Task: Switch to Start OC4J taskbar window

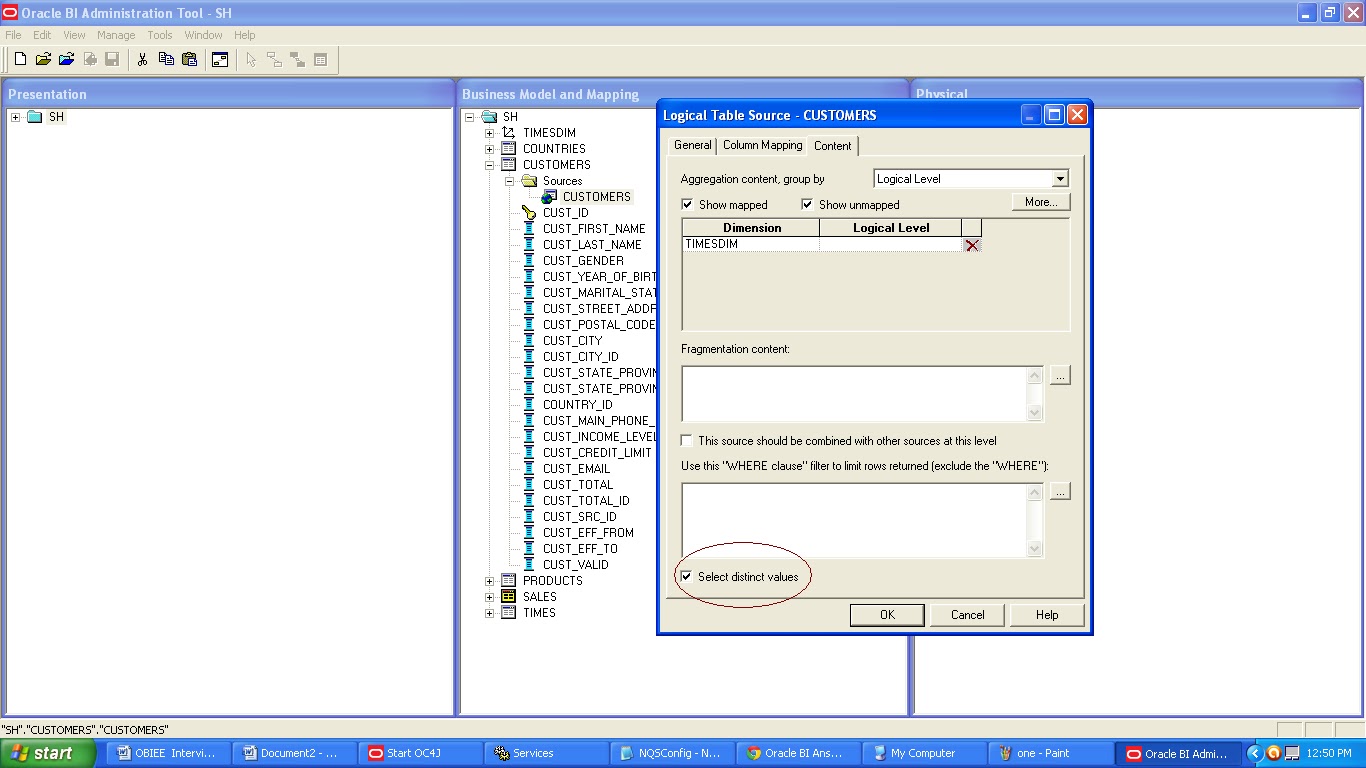Action: (x=420, y=754)
